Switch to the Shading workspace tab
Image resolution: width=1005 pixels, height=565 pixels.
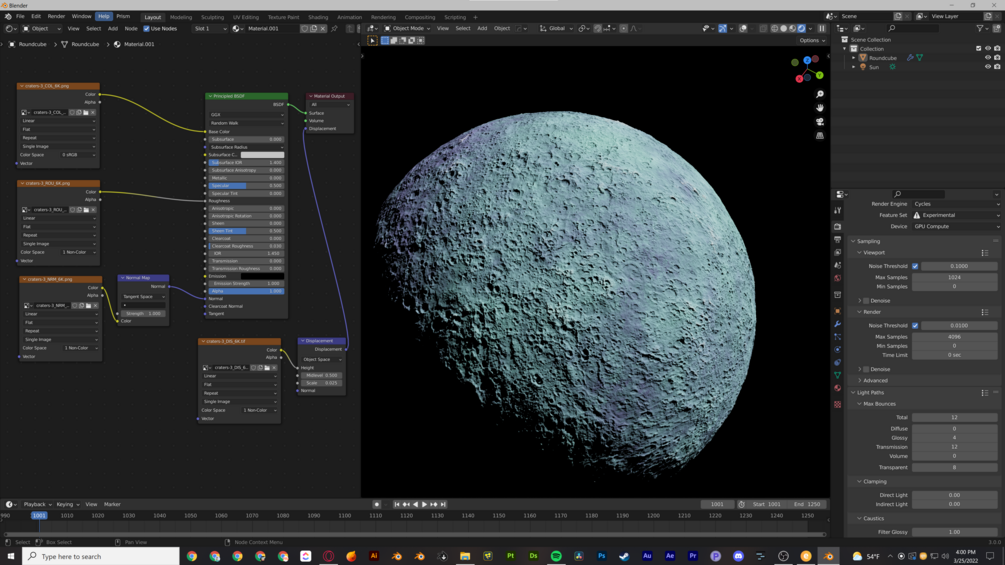318,17
